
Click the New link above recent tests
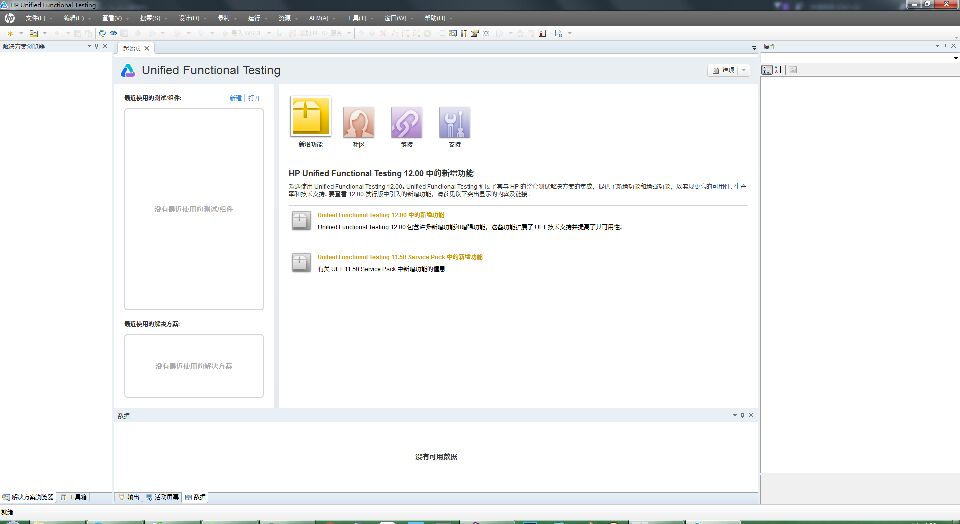point(235,98)
